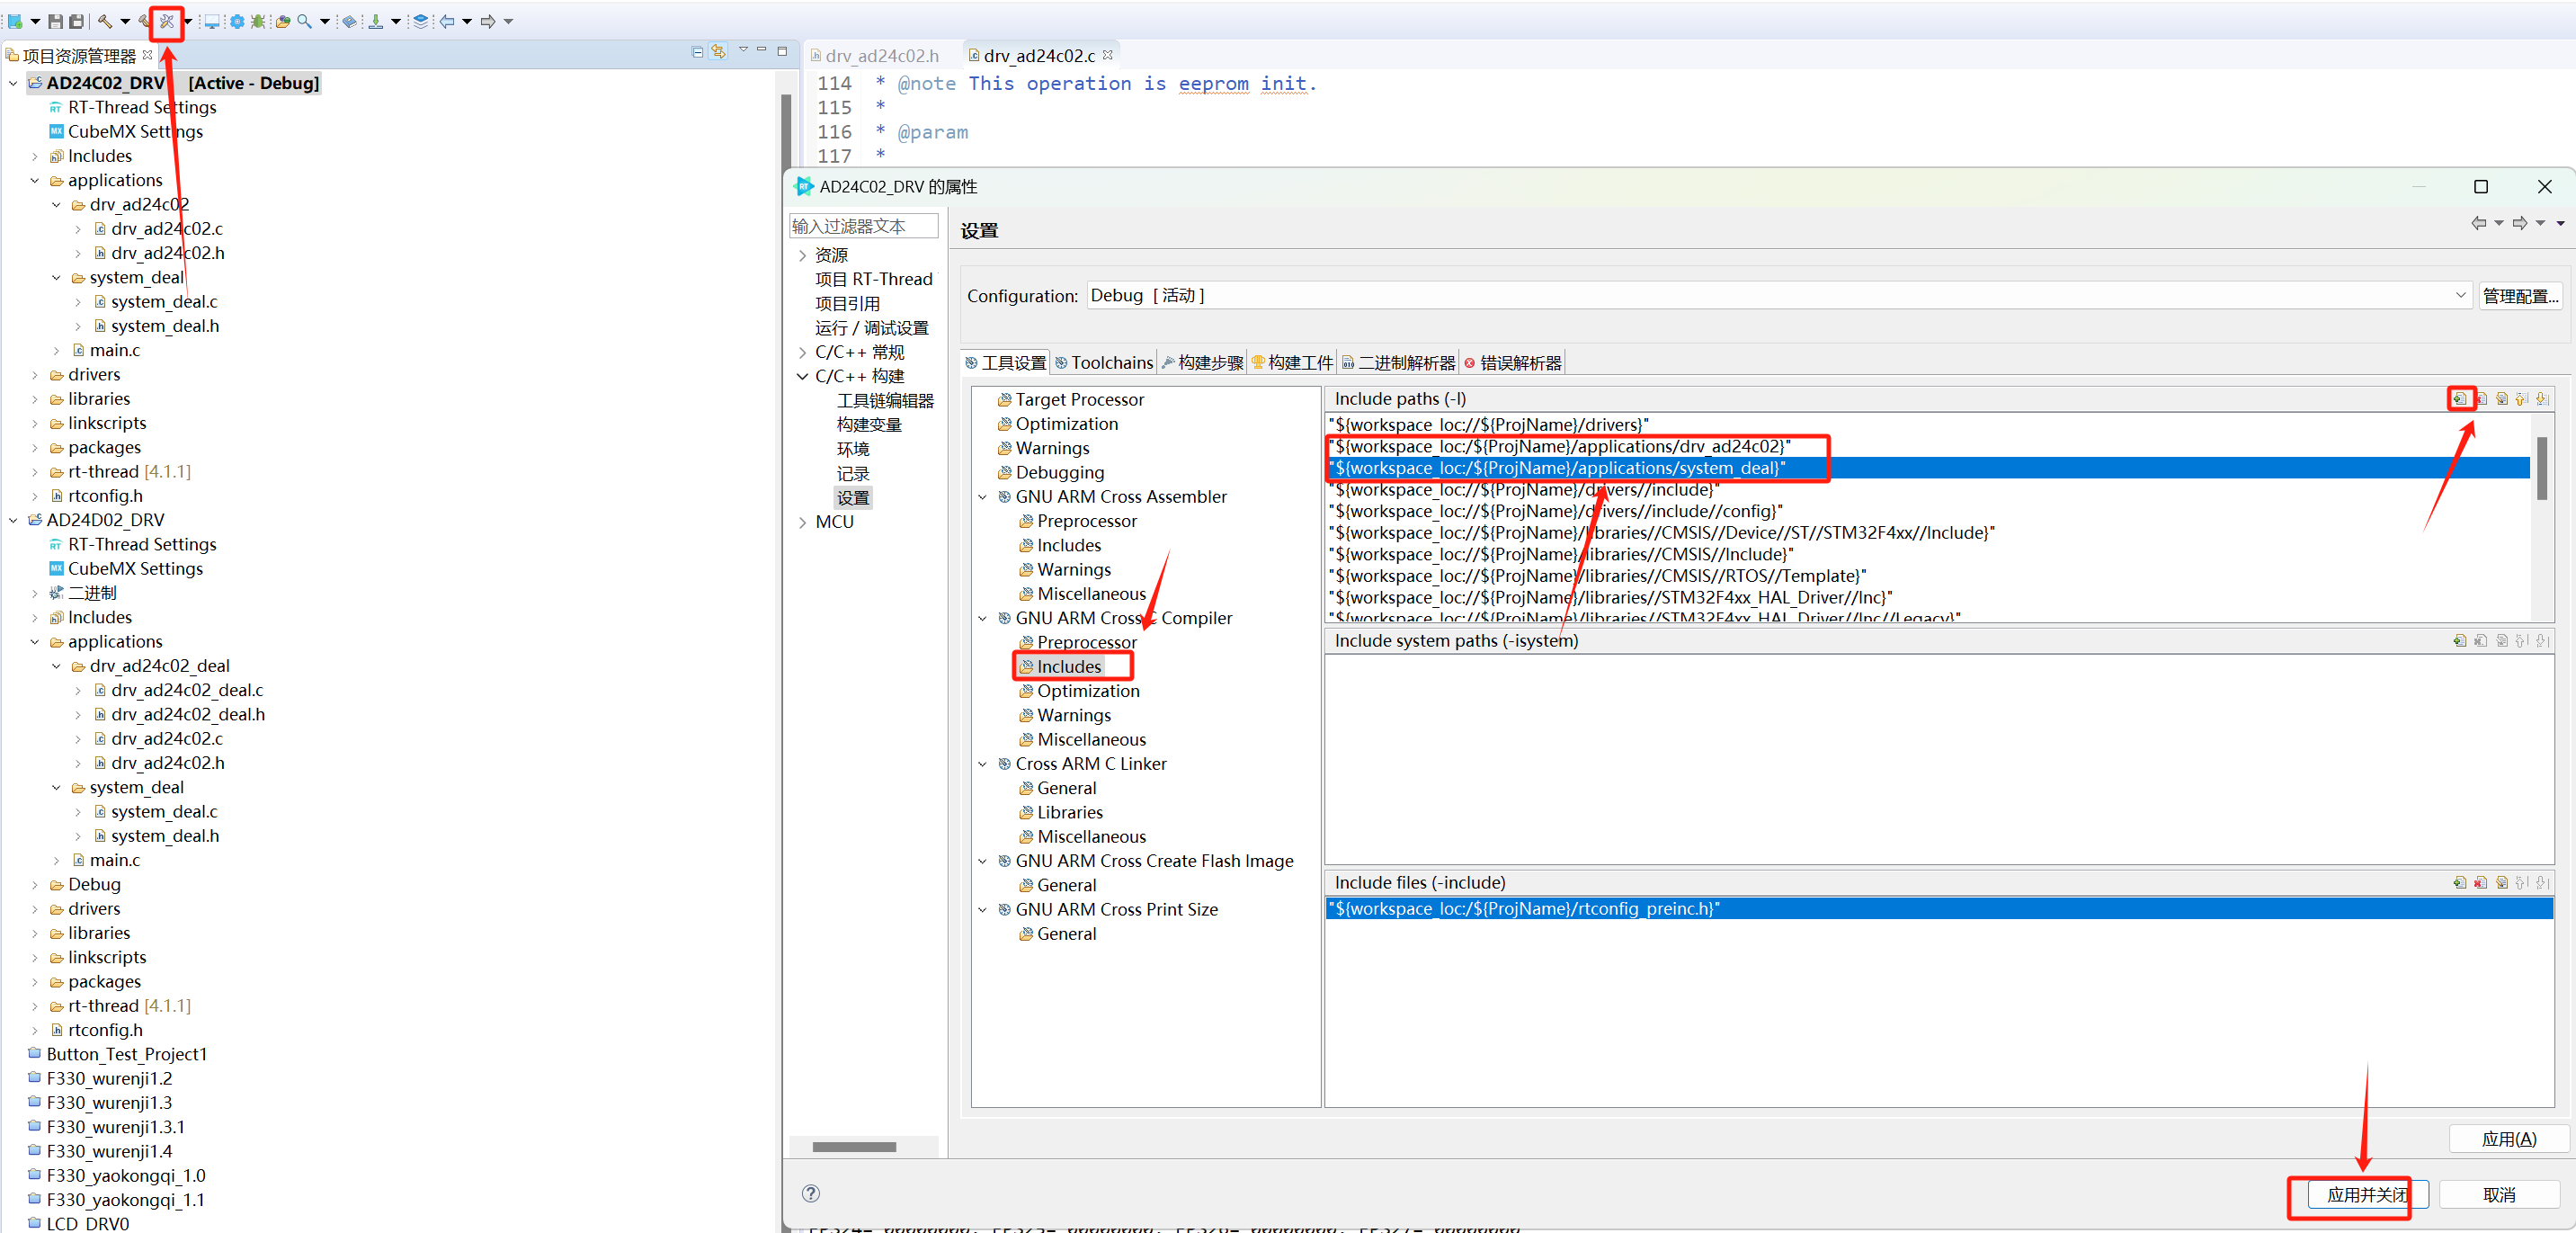Click the 应用并关闭 button

pyautogui.click(x=2365, y=1194)
